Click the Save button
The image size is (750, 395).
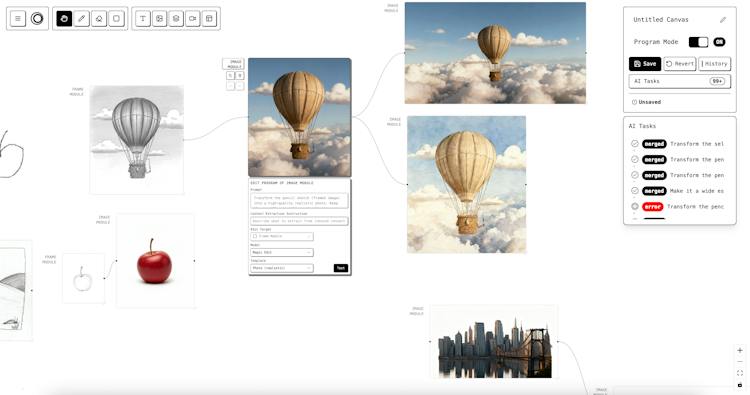tap(645, 64)
